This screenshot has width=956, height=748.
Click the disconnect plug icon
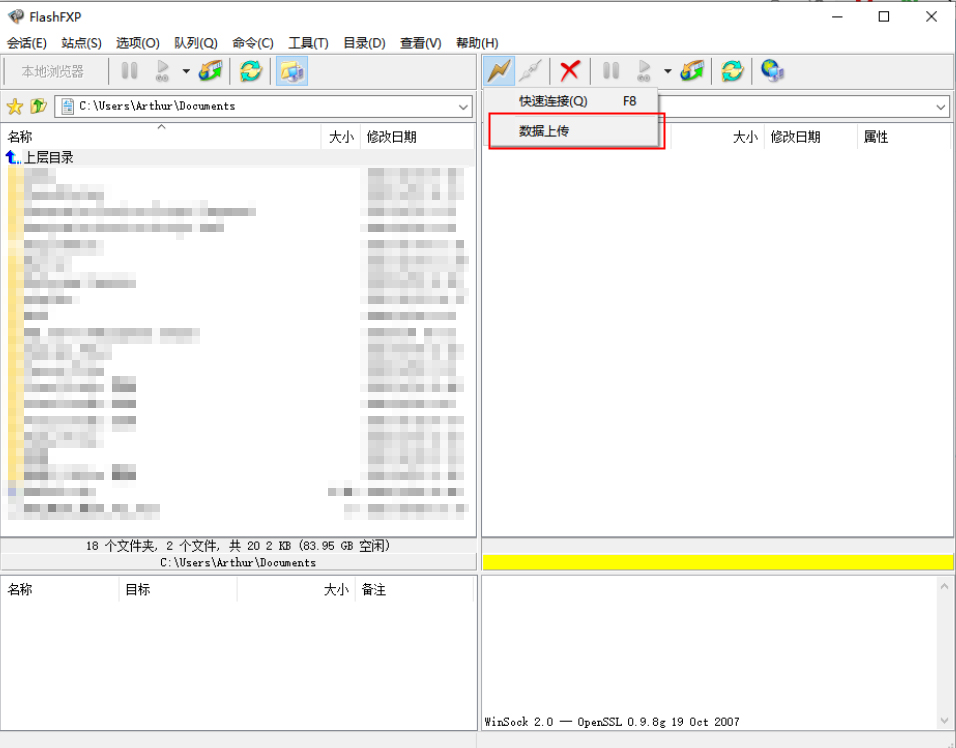pyautogui.click(x=530, y=71)
